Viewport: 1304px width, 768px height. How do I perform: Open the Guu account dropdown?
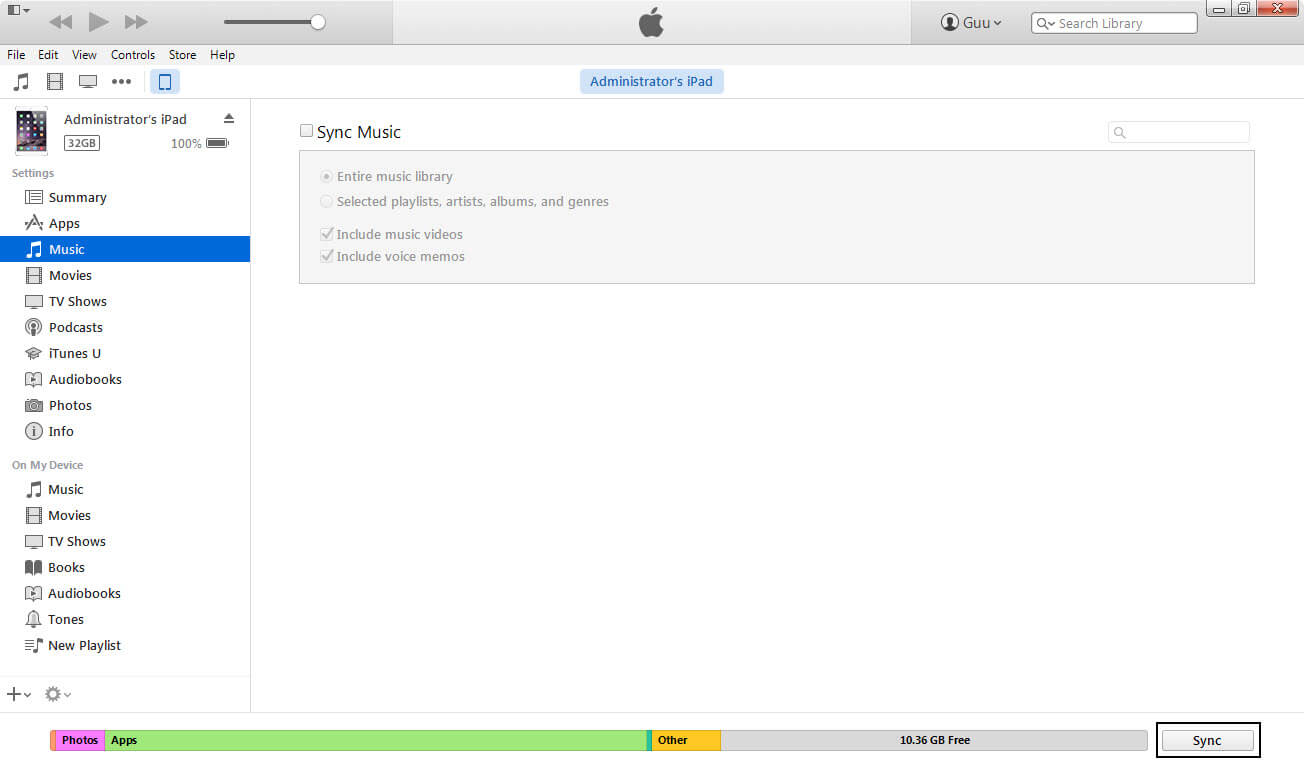(x=972, y=22)
